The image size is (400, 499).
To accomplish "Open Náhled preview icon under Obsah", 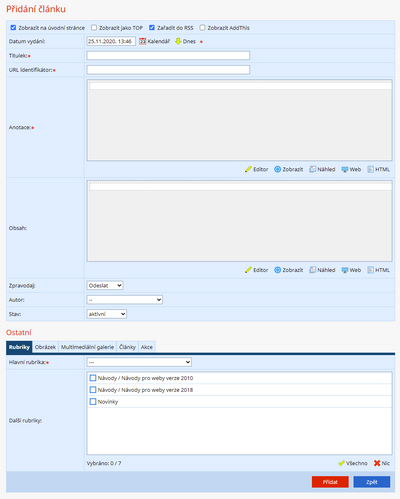I will [312, 270].
